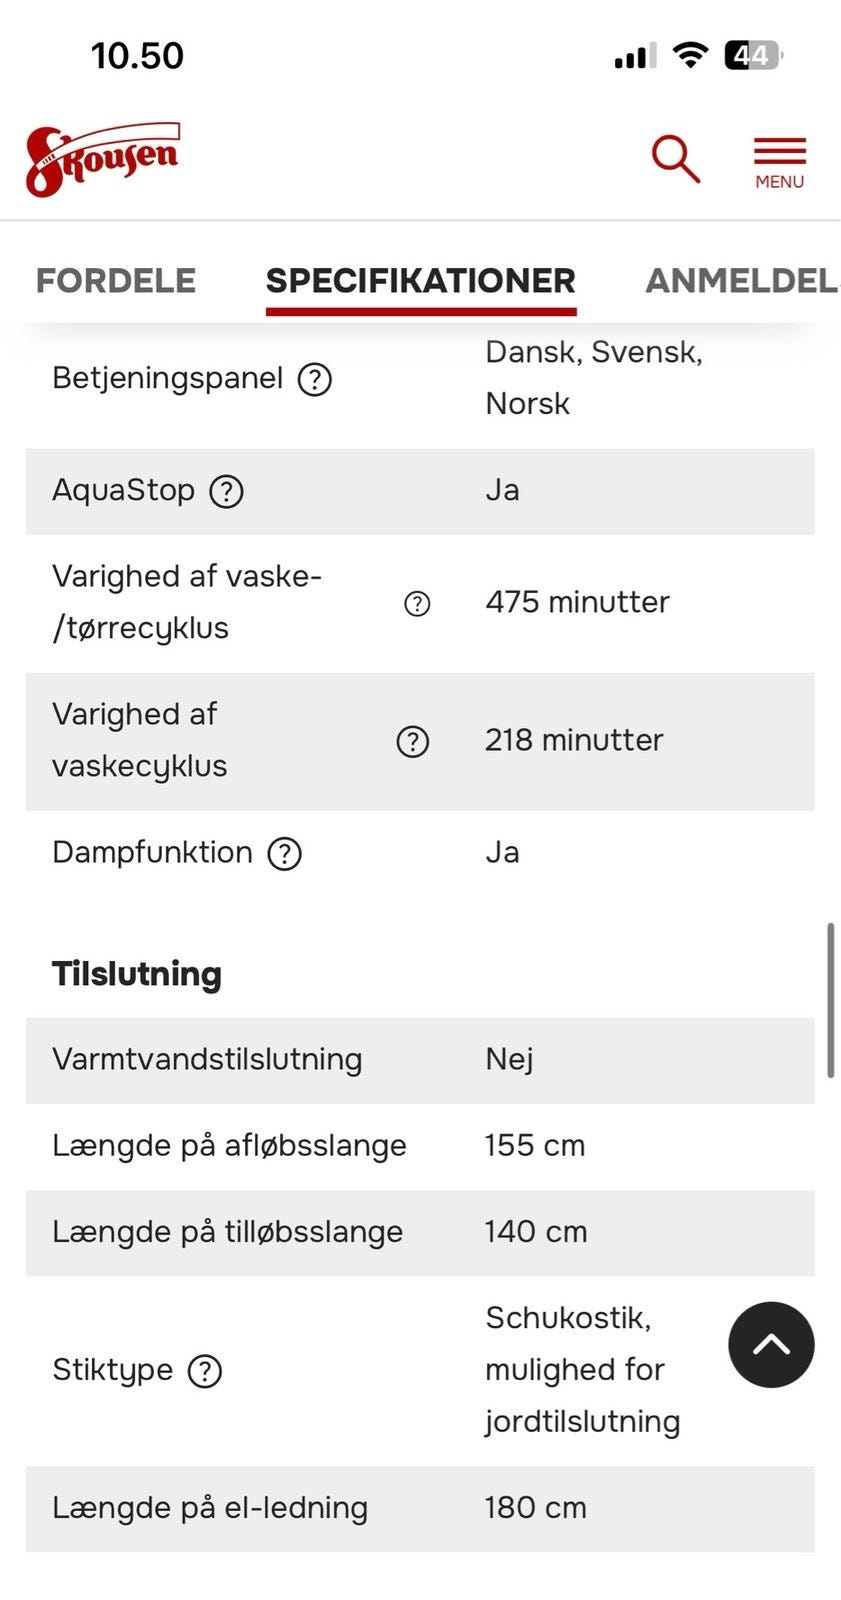The image size is (841, 1600).
Task: Open the search magnifier icon
Action: tap(676, 159)
